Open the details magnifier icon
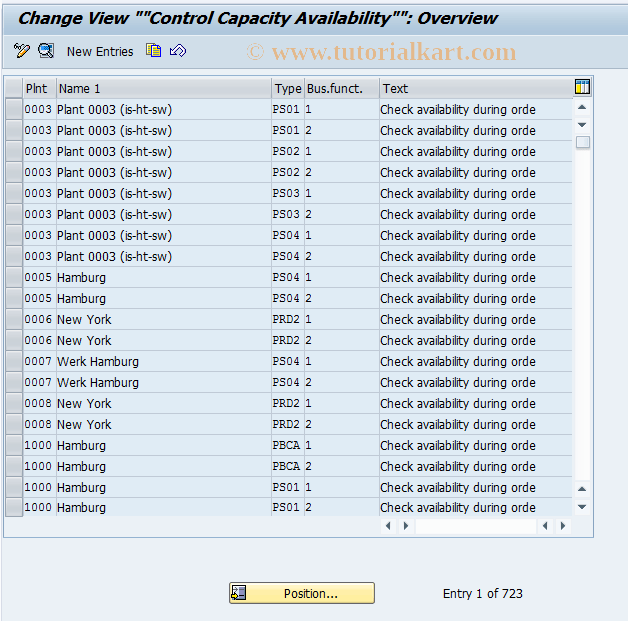The image size is (628, 621). pos(46,51)
